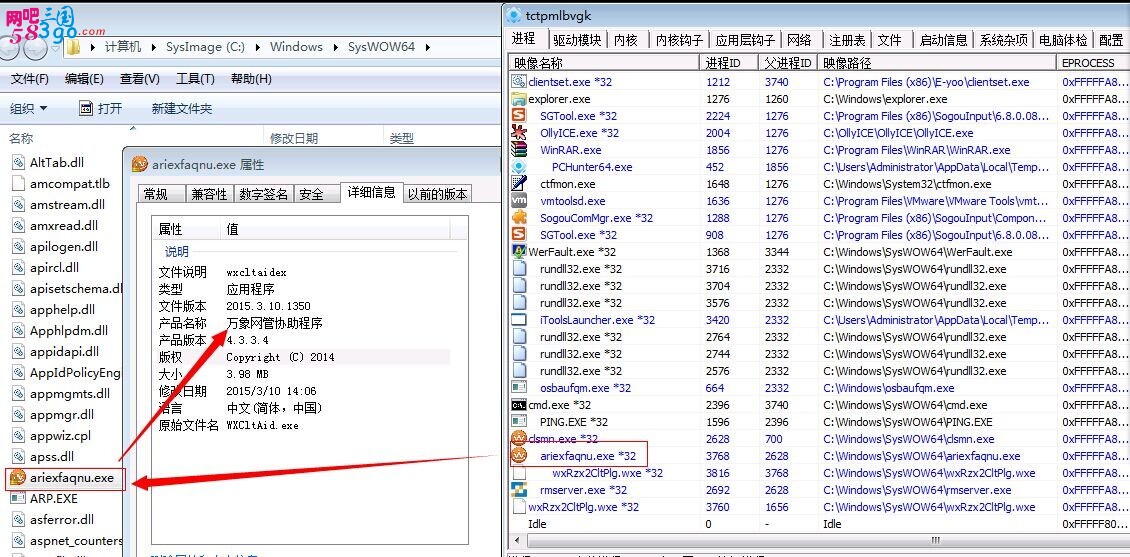
Task: Switch to 启动信息 tab
Action: [x=943, y=40]
